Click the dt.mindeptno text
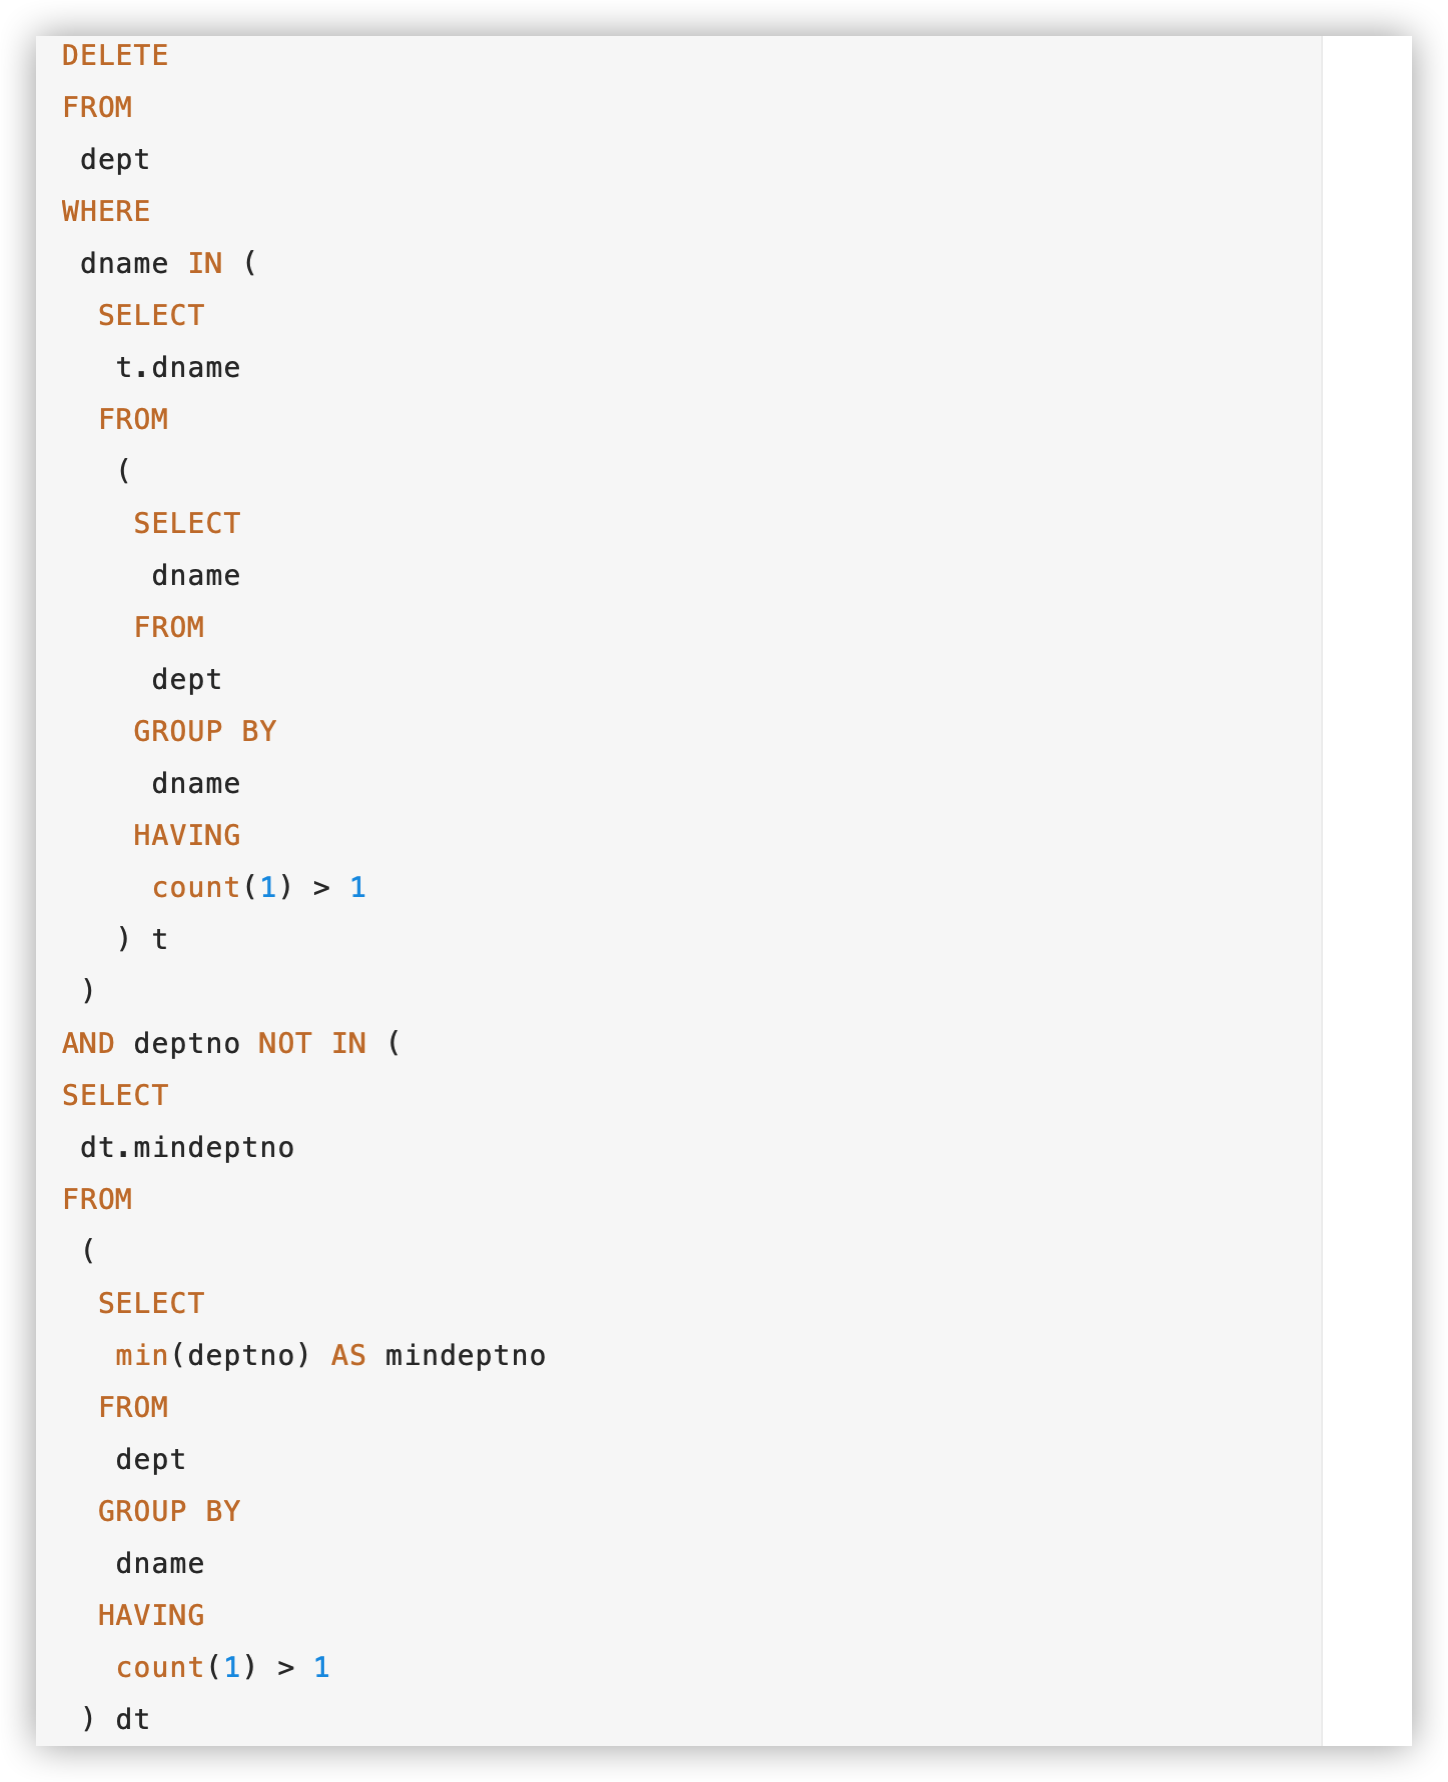The image size is (1448, 1782). pos(187,1147)
